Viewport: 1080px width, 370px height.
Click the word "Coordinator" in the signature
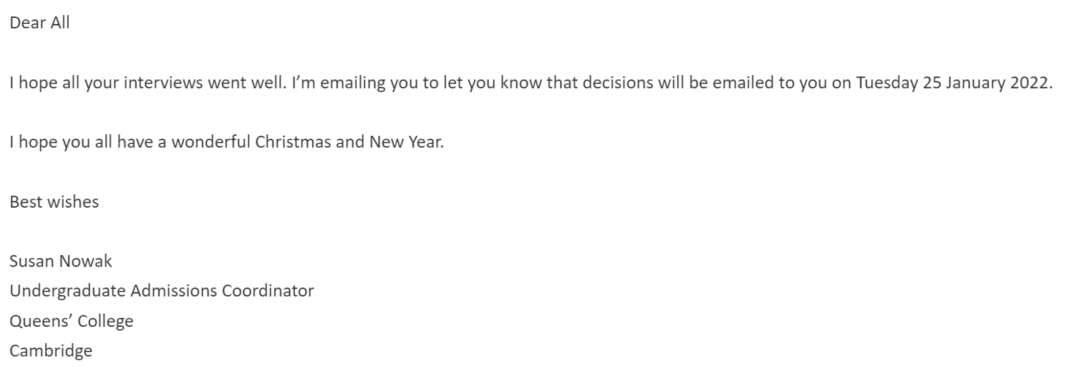click(x=268, y=291)
